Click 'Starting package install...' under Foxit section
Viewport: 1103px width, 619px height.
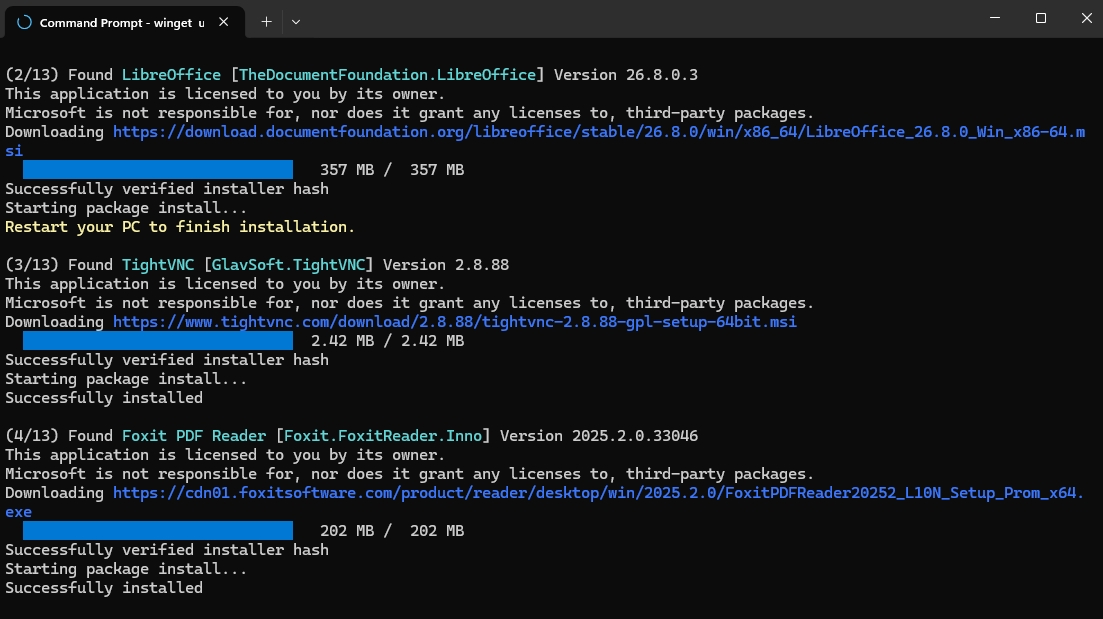point(127,569)
